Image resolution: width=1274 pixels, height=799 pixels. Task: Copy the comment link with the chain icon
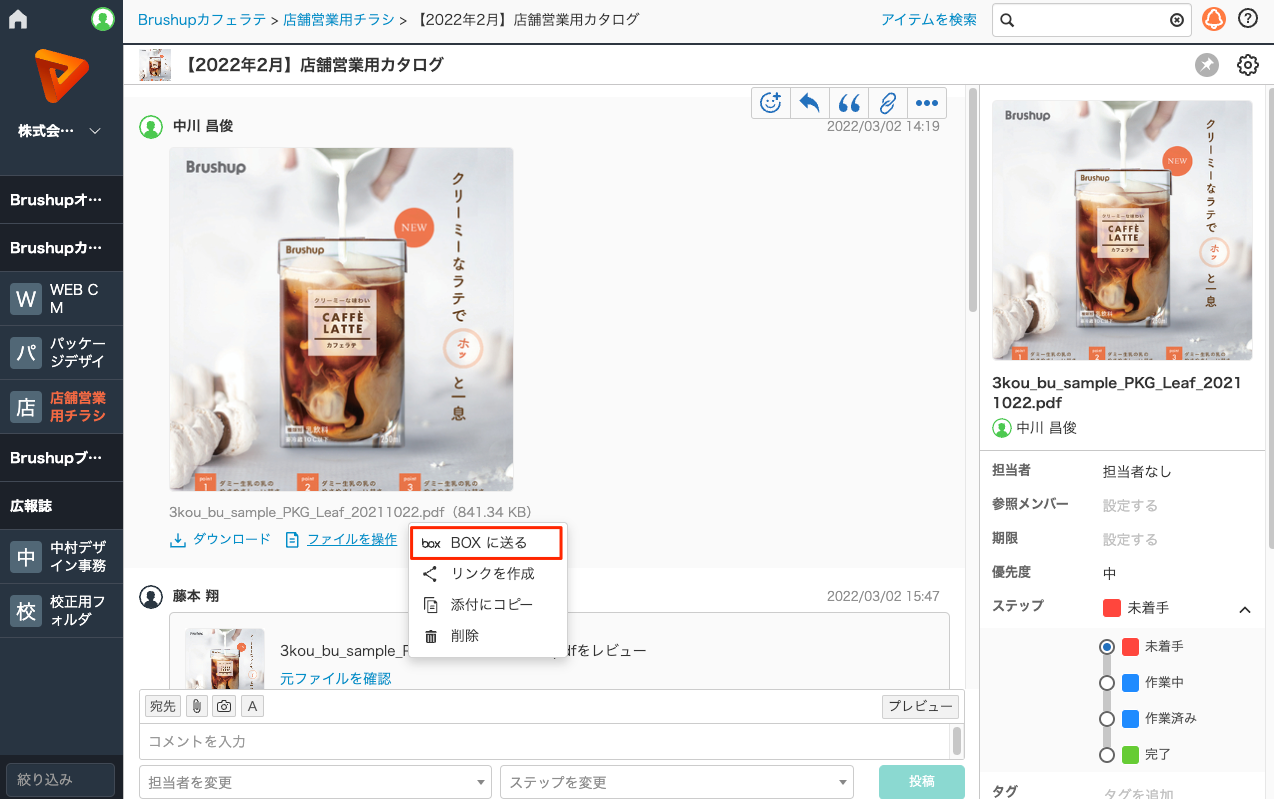pos(888,102)
